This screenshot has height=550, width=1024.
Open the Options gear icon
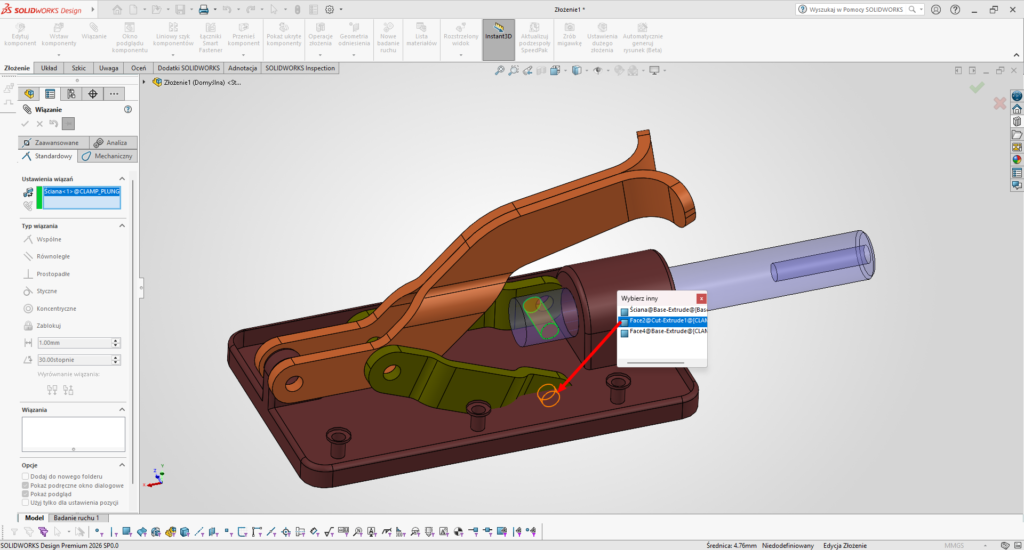(330, 10)
